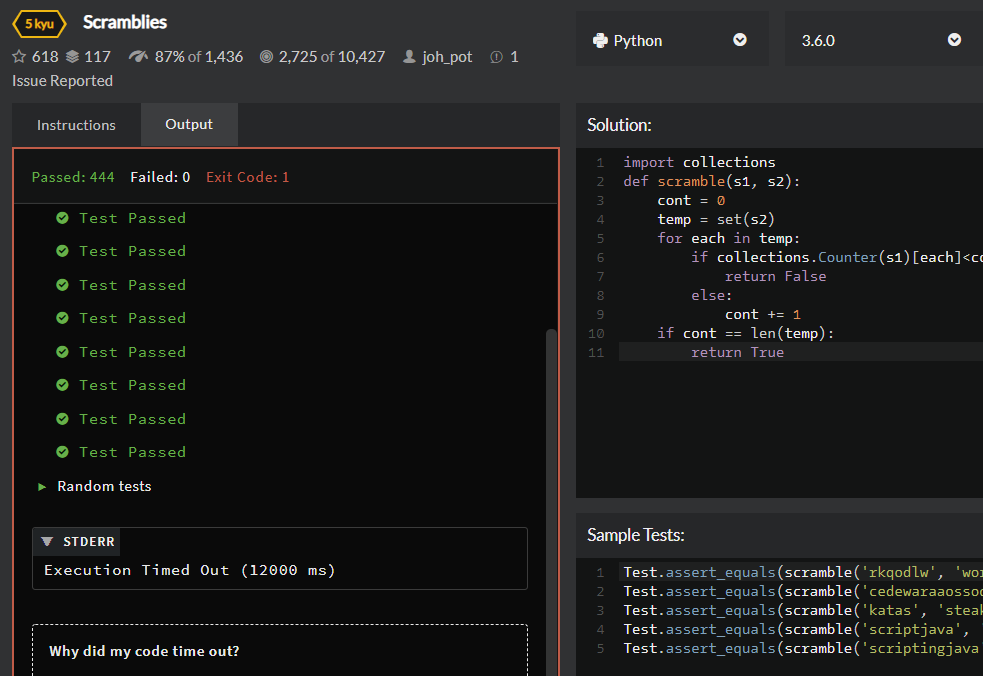
Task: Click the Scramblies kata title
Action: [125, 22]
